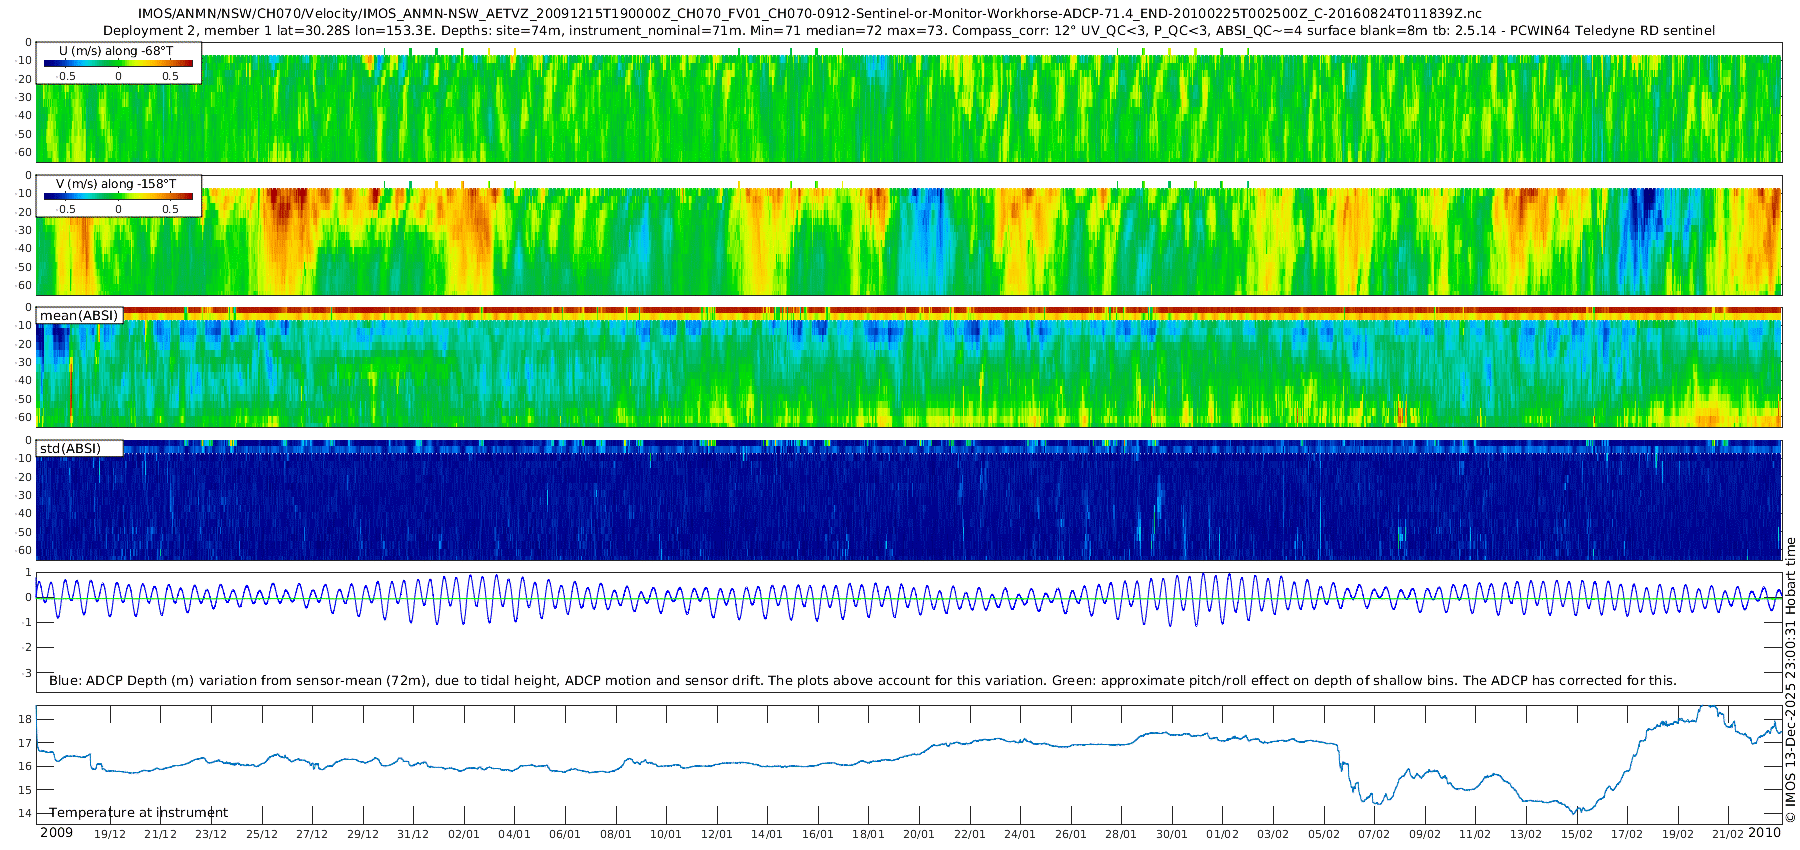Screen dimensions: 1800x850
Task: Click the 20/01 date tick label
Action: (919, 834)
